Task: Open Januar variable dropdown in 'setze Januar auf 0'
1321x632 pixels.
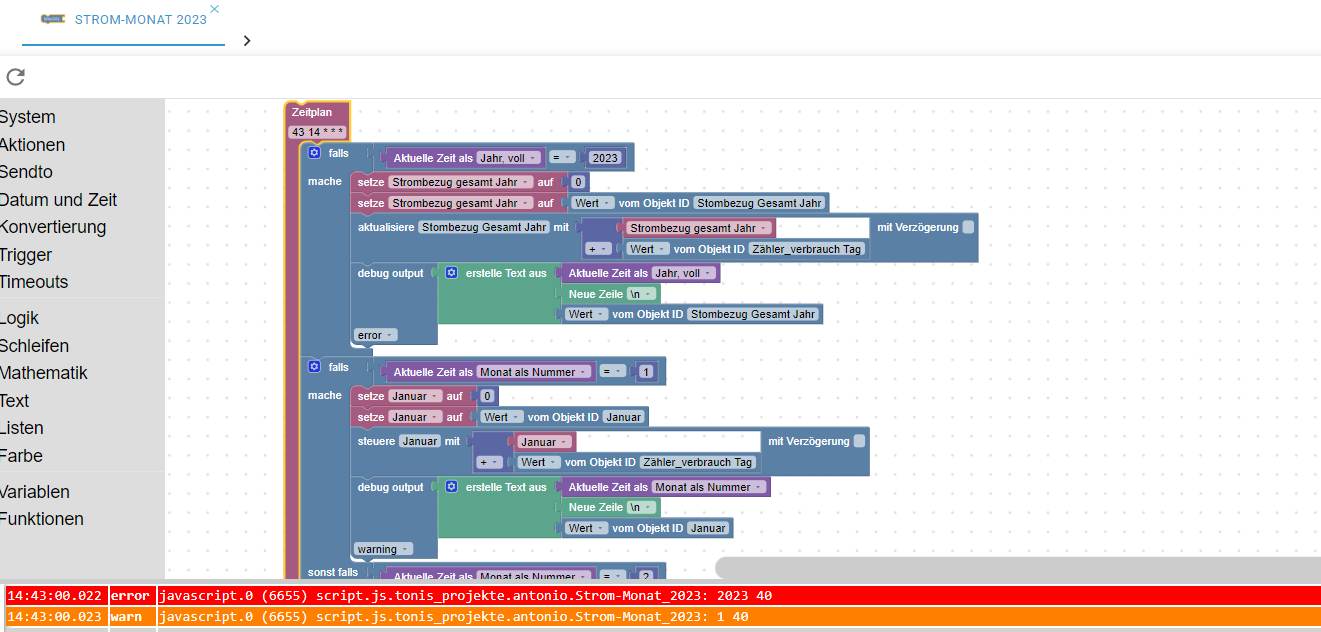Action: [x=414, y=396]
